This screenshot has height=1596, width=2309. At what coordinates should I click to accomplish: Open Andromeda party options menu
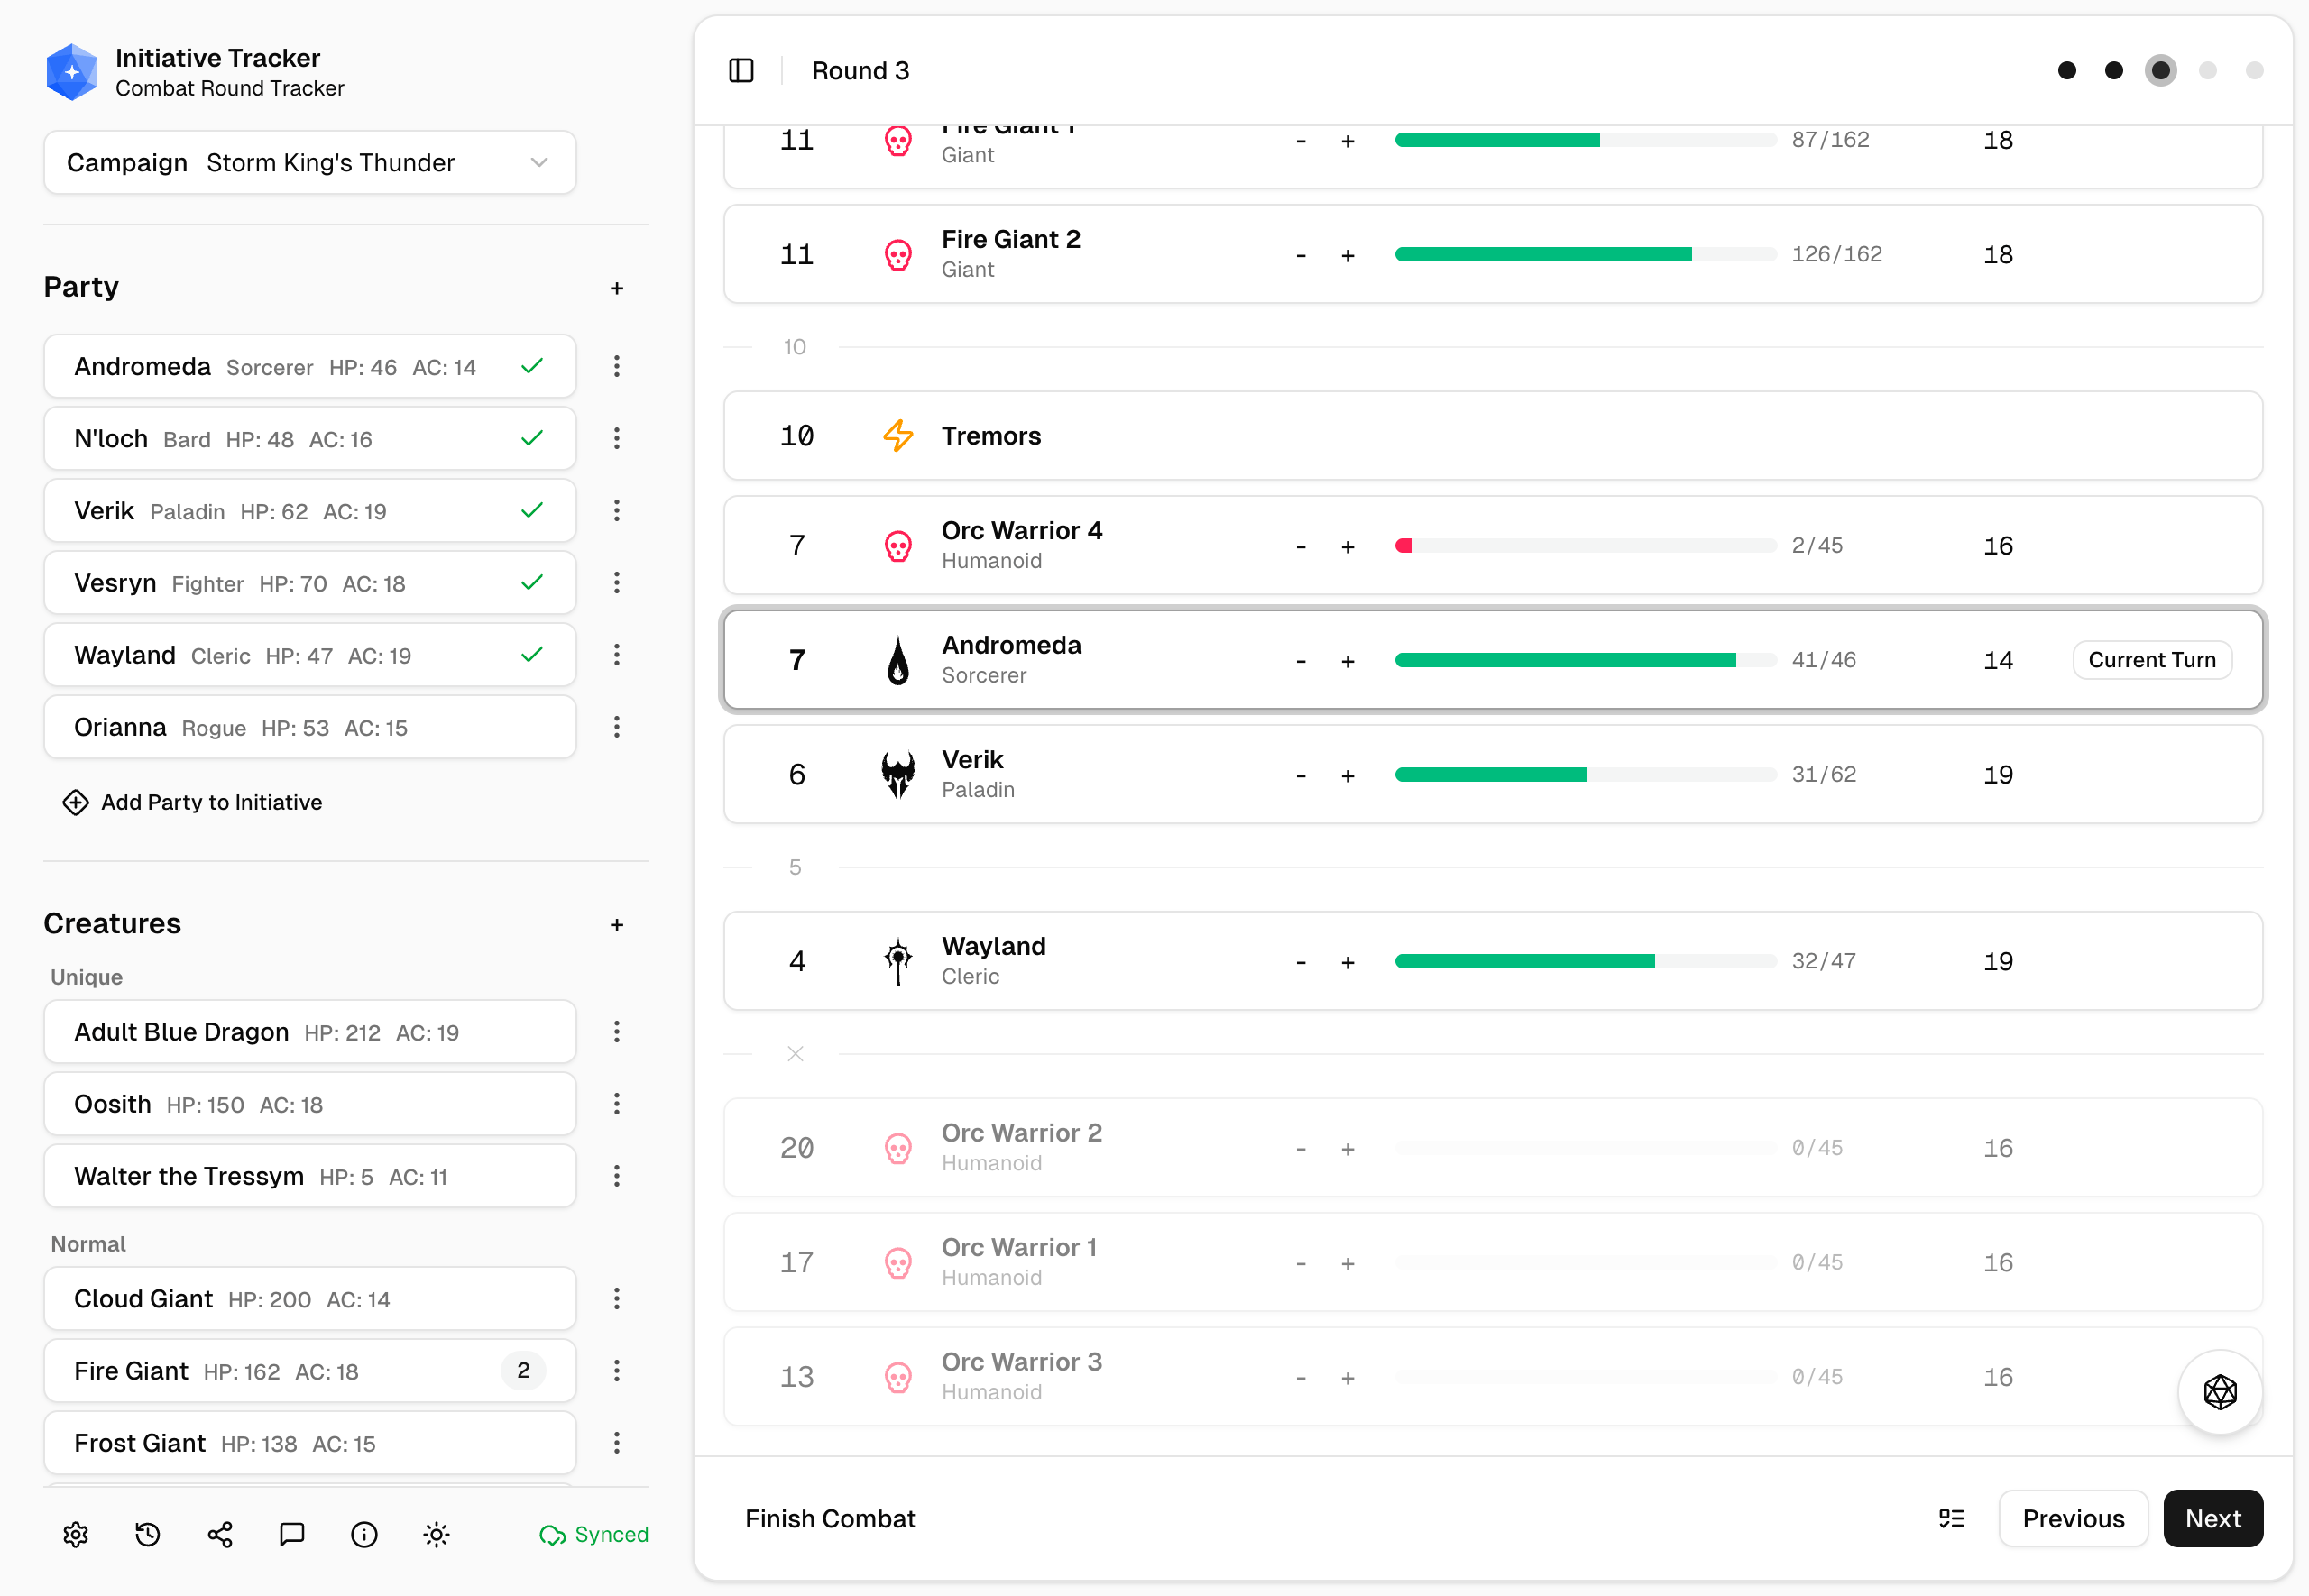[617, 366]
